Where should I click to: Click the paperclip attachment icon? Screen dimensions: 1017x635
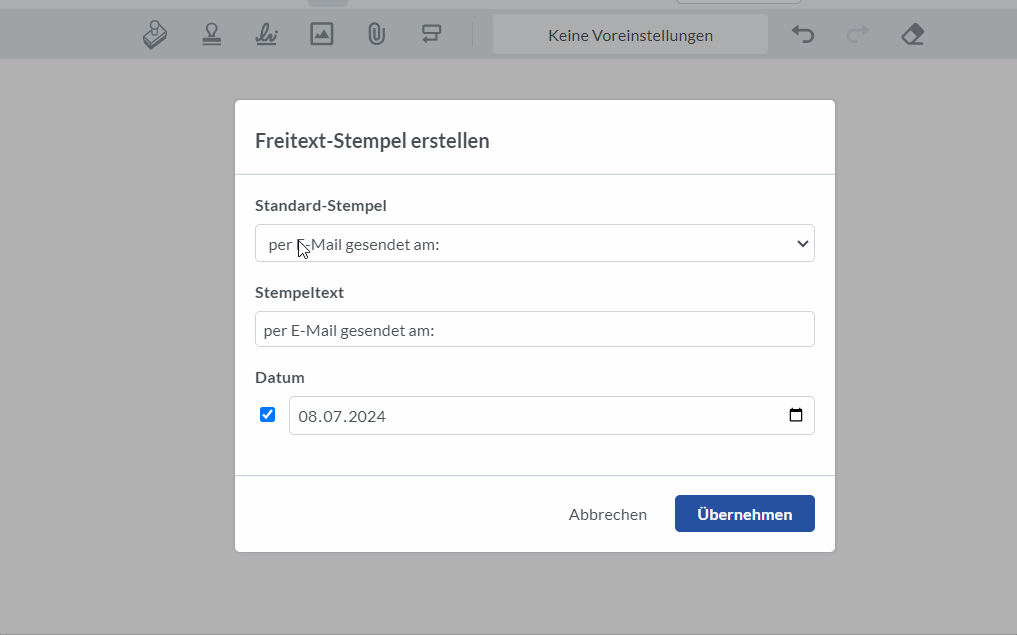(376, 34)
